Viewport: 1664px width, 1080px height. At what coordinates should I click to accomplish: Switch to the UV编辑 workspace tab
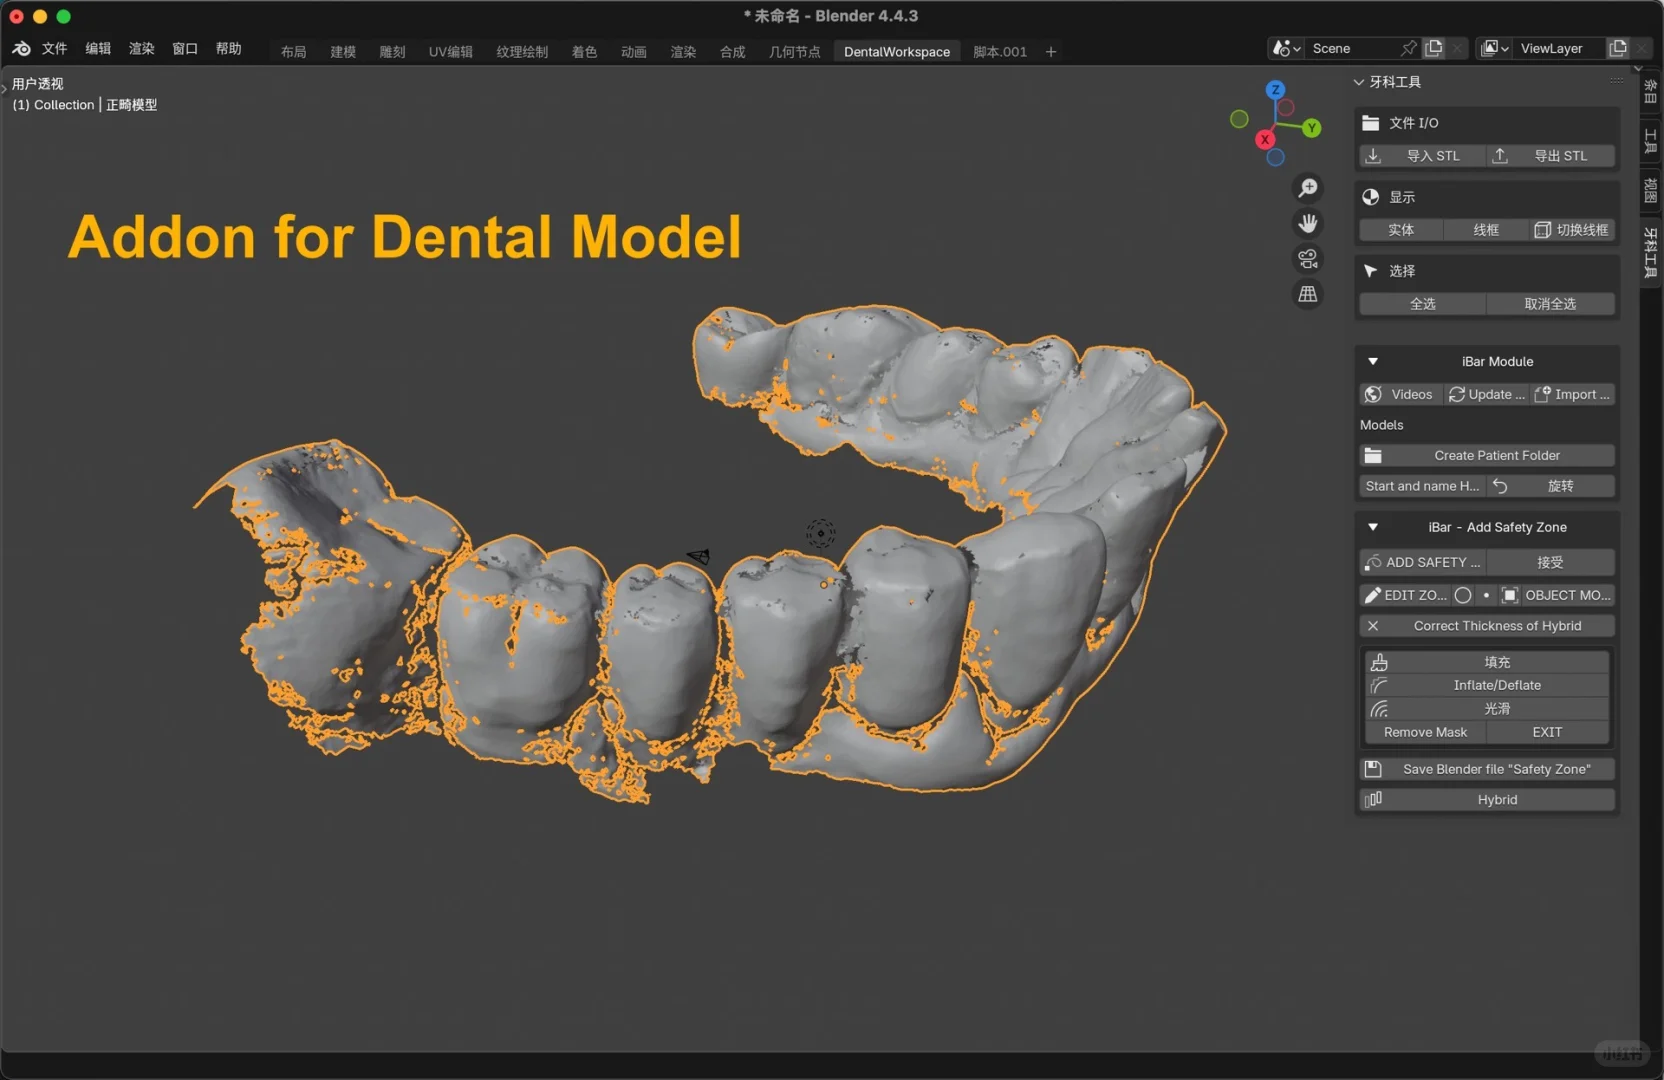click(x=450, y=52)
